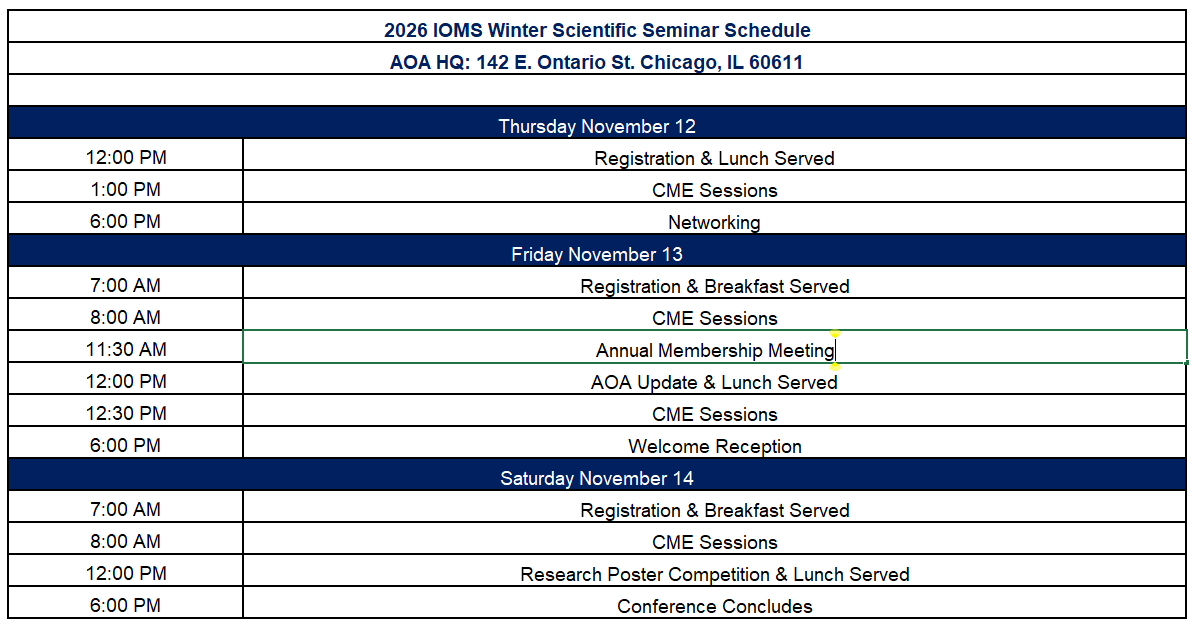Viewport: 1193px width, 626px height.
Task: Click the AOA HQ address cell
Action: (x=596, y=59)
